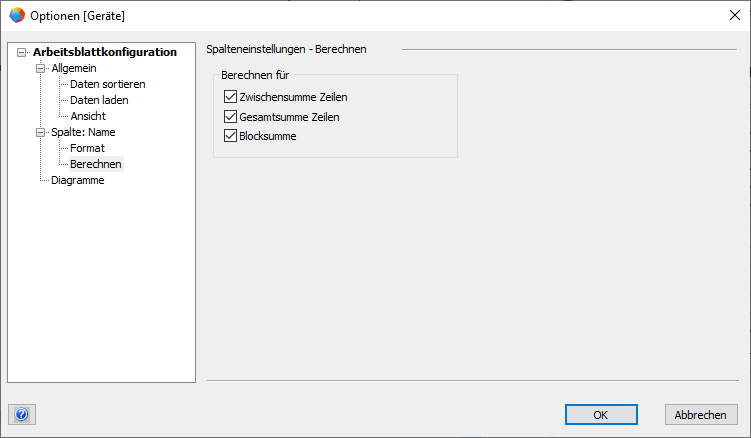Close the Optionen dialog window
This screenshot has height=438, width=751.
pyautogui.click(x=733, y=15)
